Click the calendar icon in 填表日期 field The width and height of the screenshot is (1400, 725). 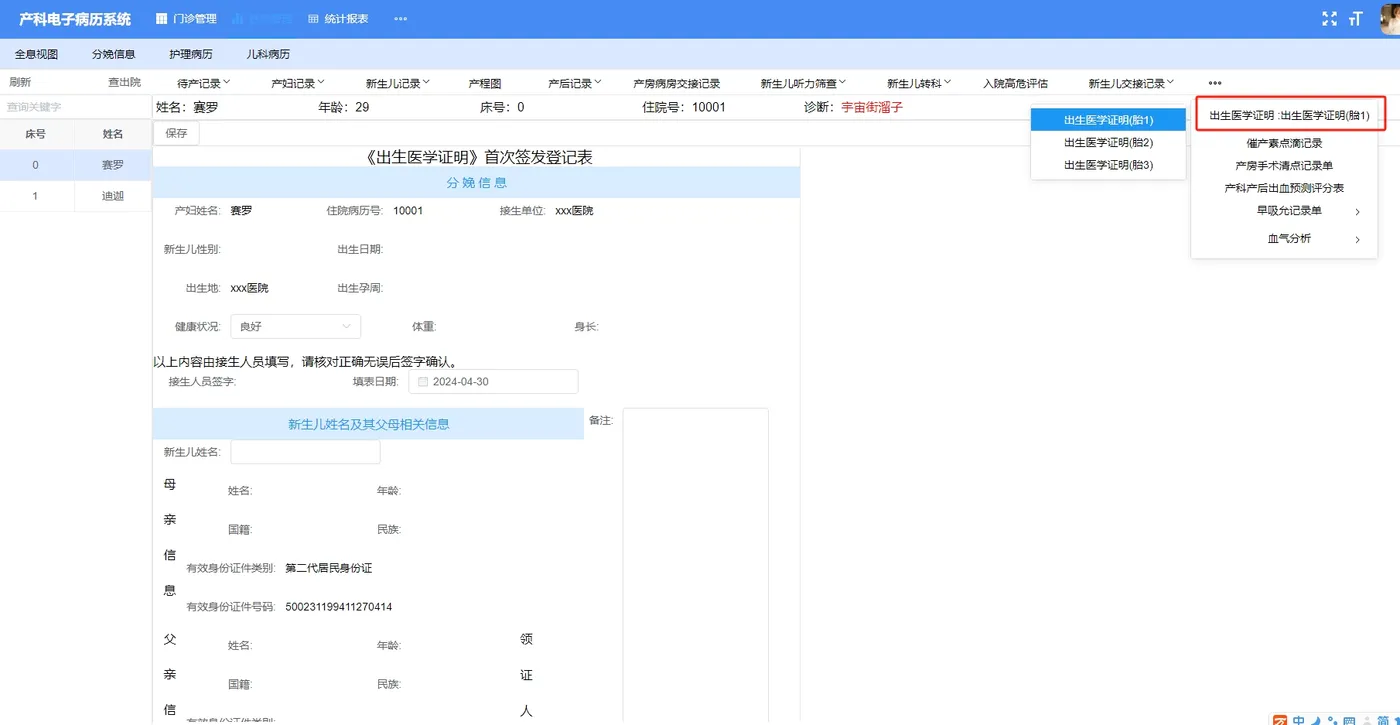click(x=422, y=381)
